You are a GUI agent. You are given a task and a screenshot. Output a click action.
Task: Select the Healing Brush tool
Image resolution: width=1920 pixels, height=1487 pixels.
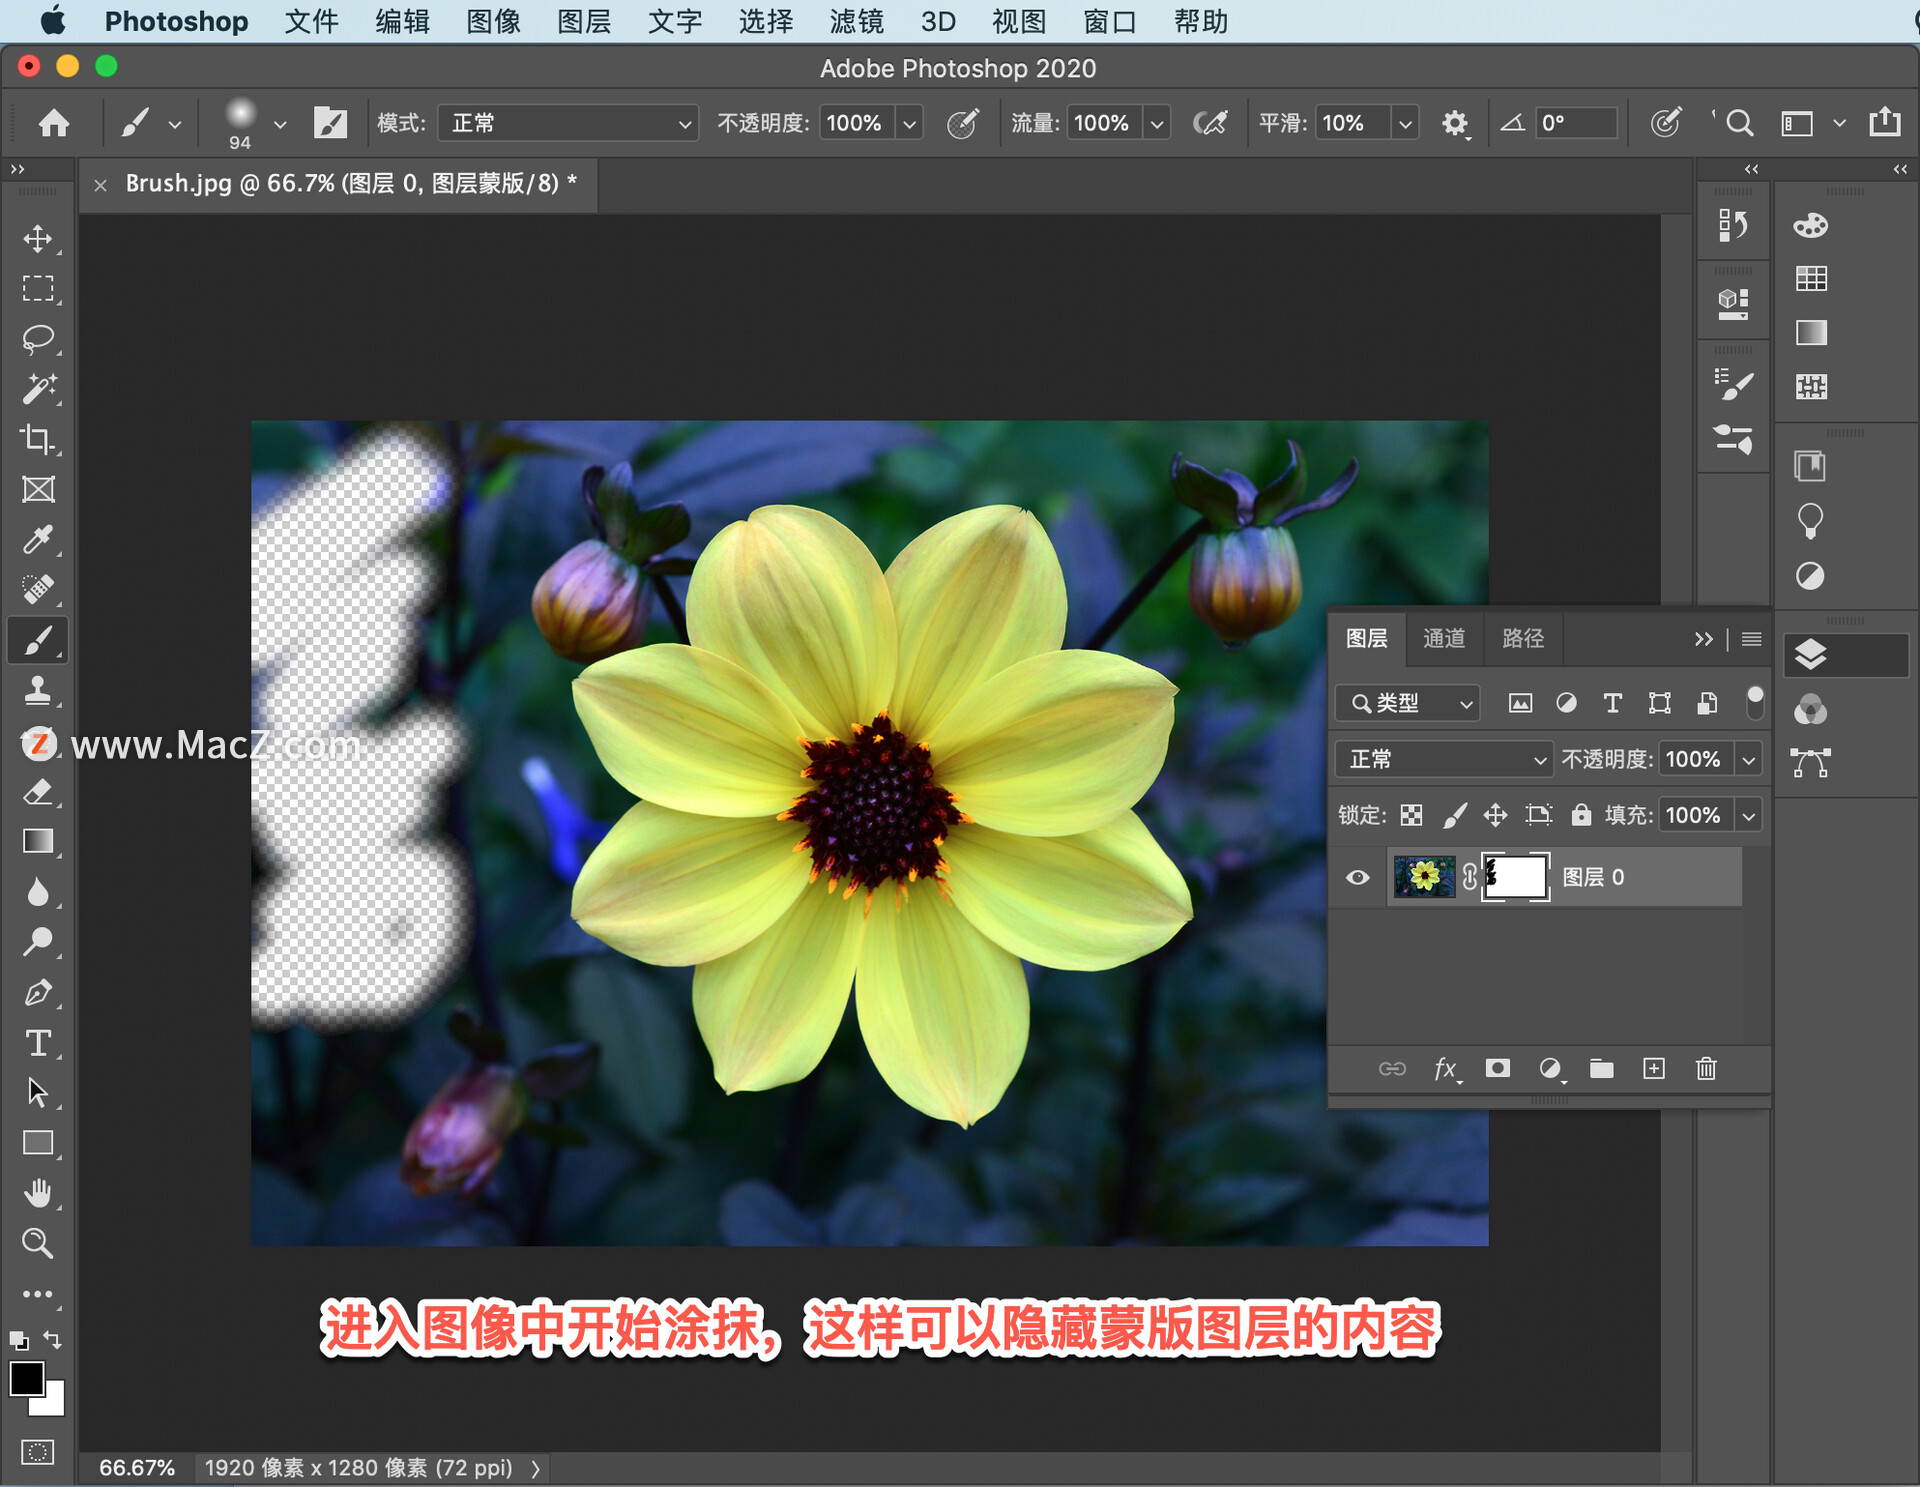point(38,590)
